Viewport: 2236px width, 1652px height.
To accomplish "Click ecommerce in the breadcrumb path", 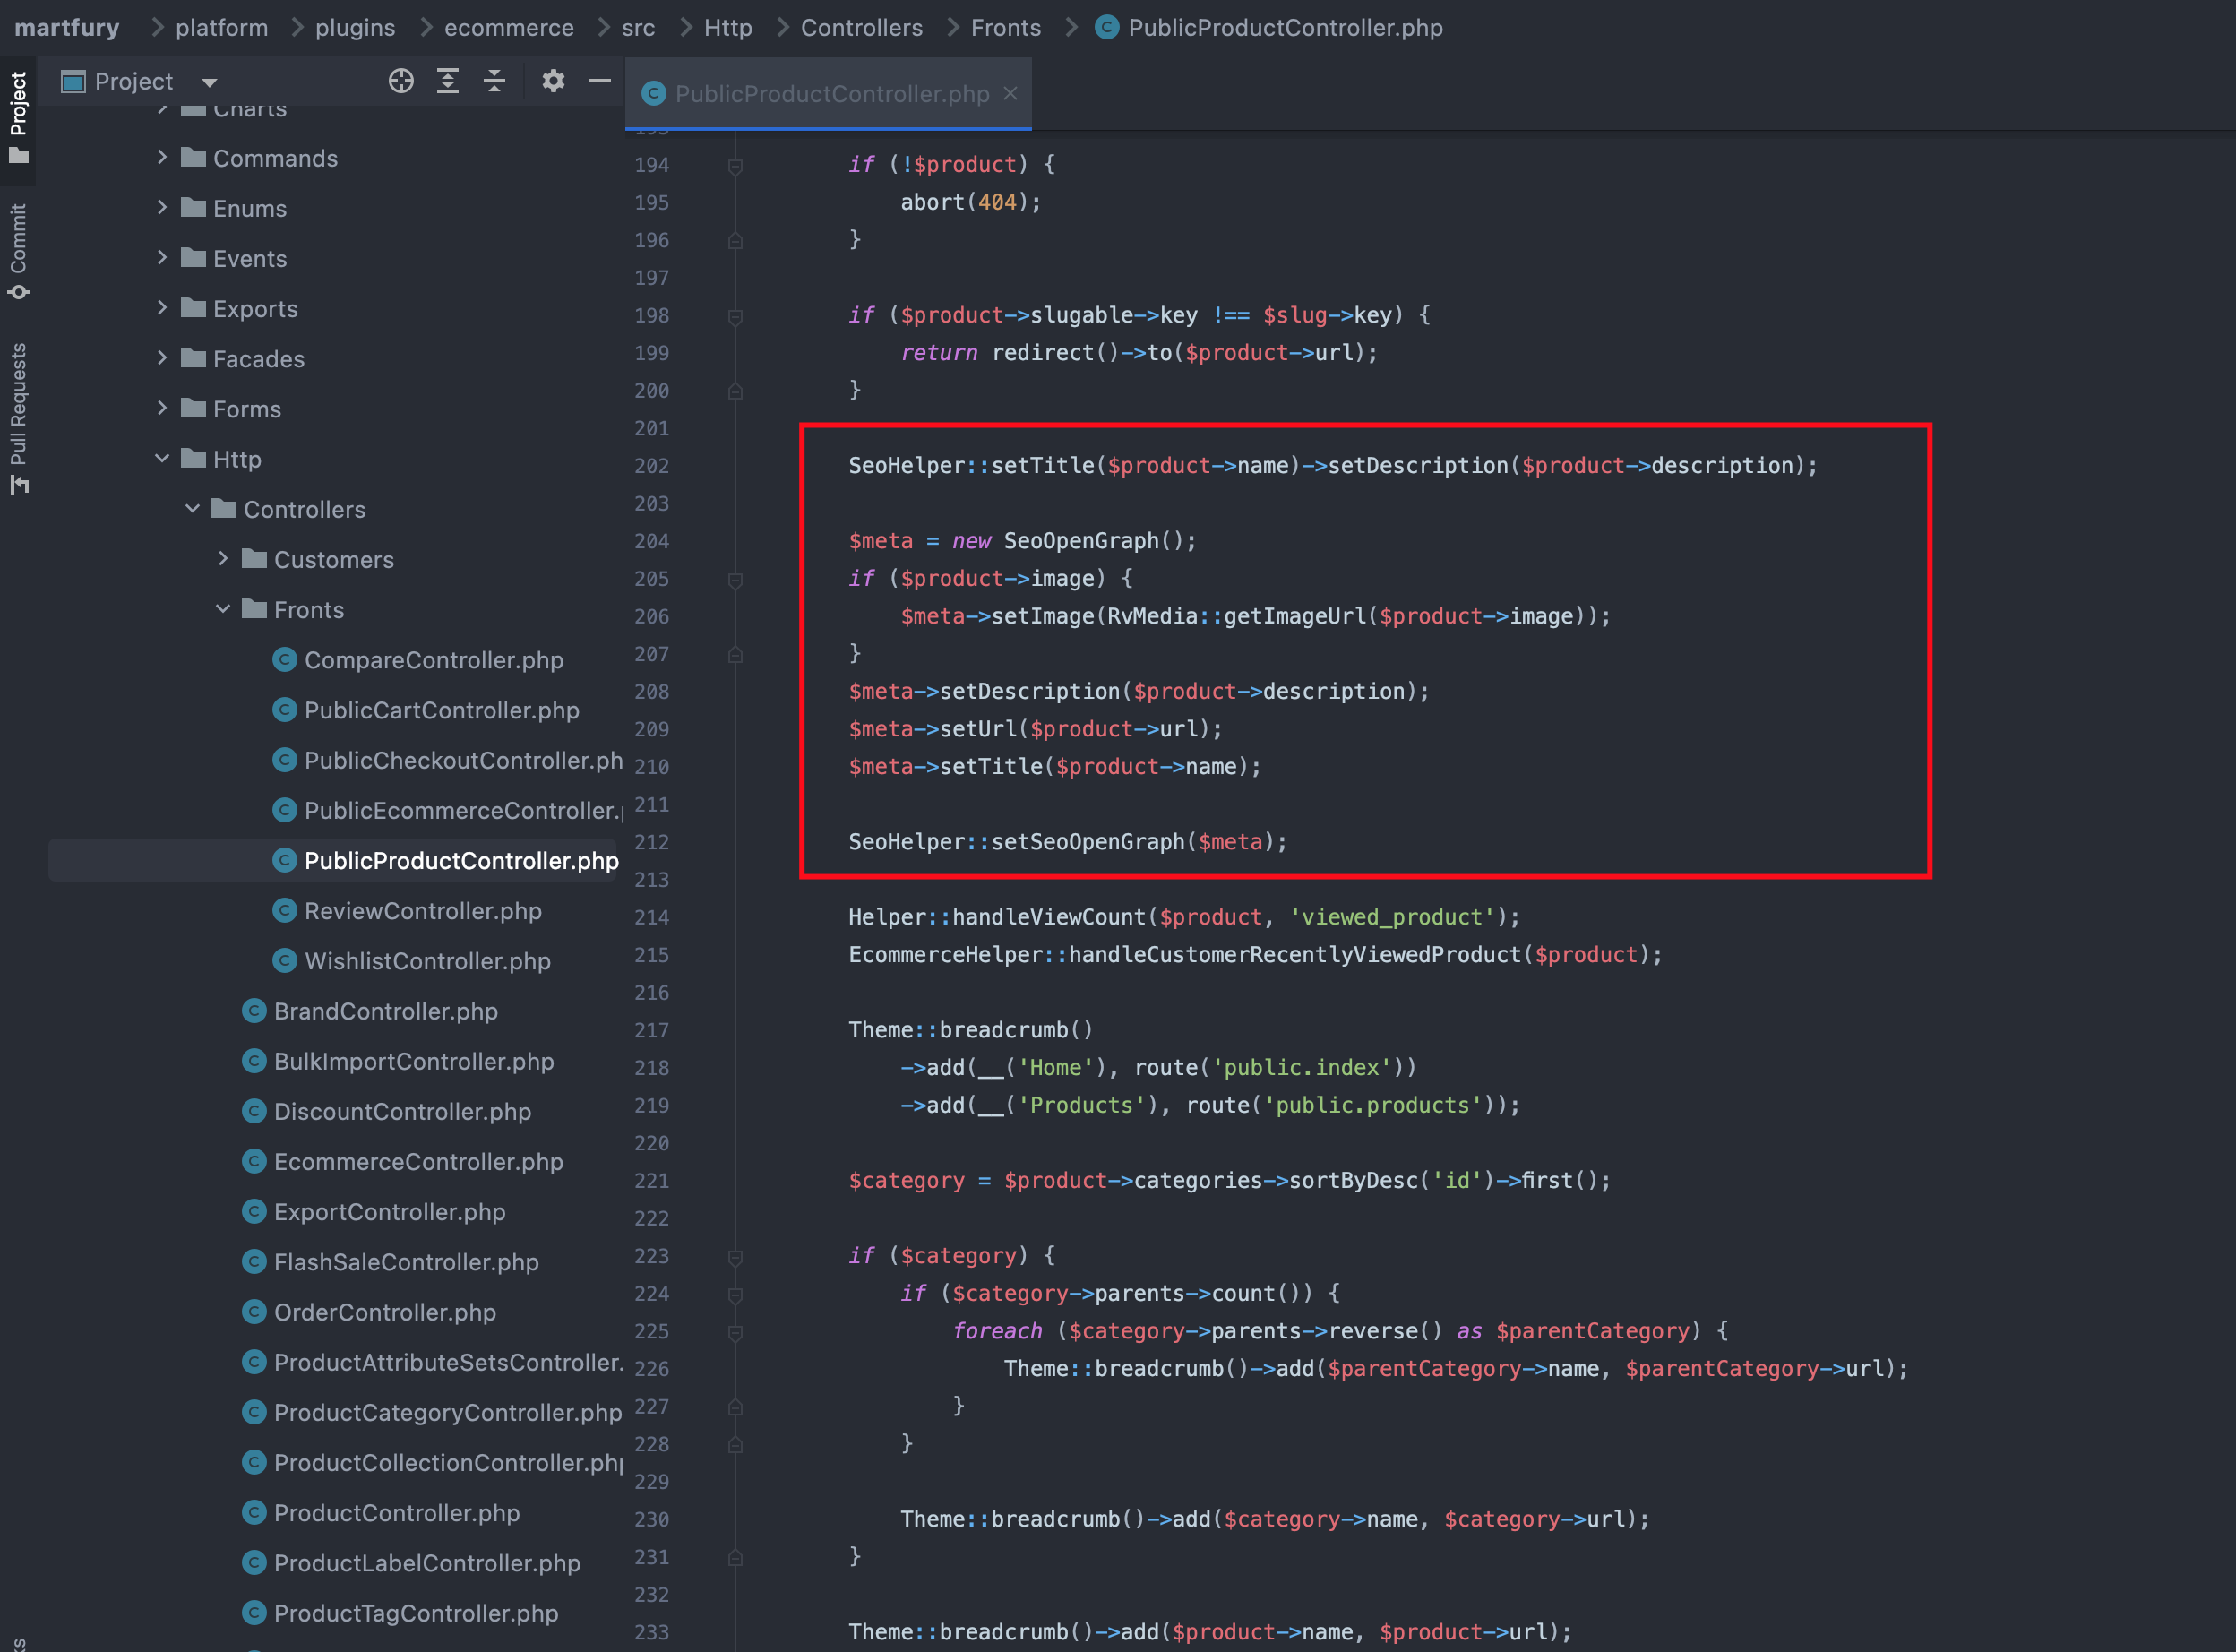I will pyautogui.click(x=509, y=27).
